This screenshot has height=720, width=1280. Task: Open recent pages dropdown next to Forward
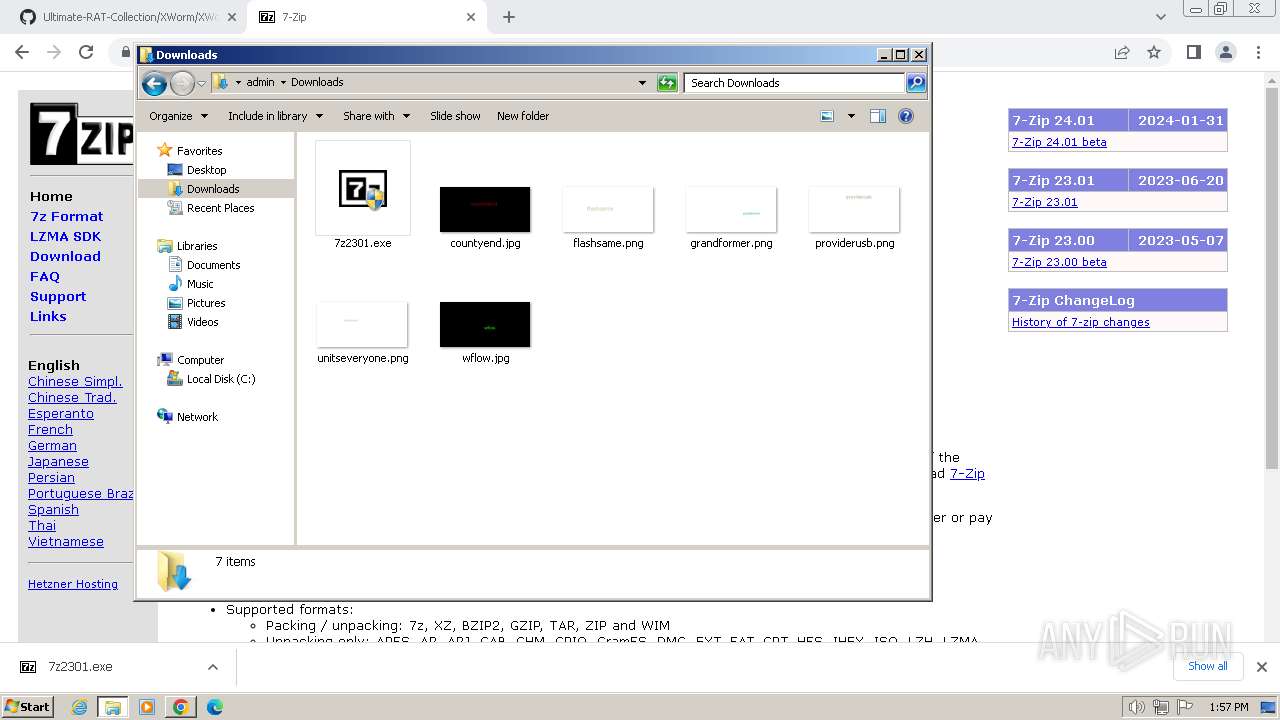[201, 83]
